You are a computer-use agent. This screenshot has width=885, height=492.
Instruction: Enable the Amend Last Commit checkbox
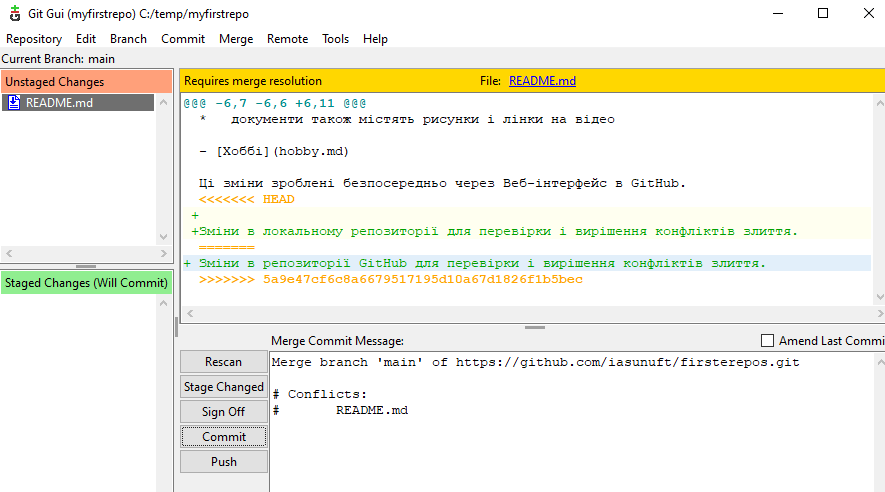coord(768,341)
